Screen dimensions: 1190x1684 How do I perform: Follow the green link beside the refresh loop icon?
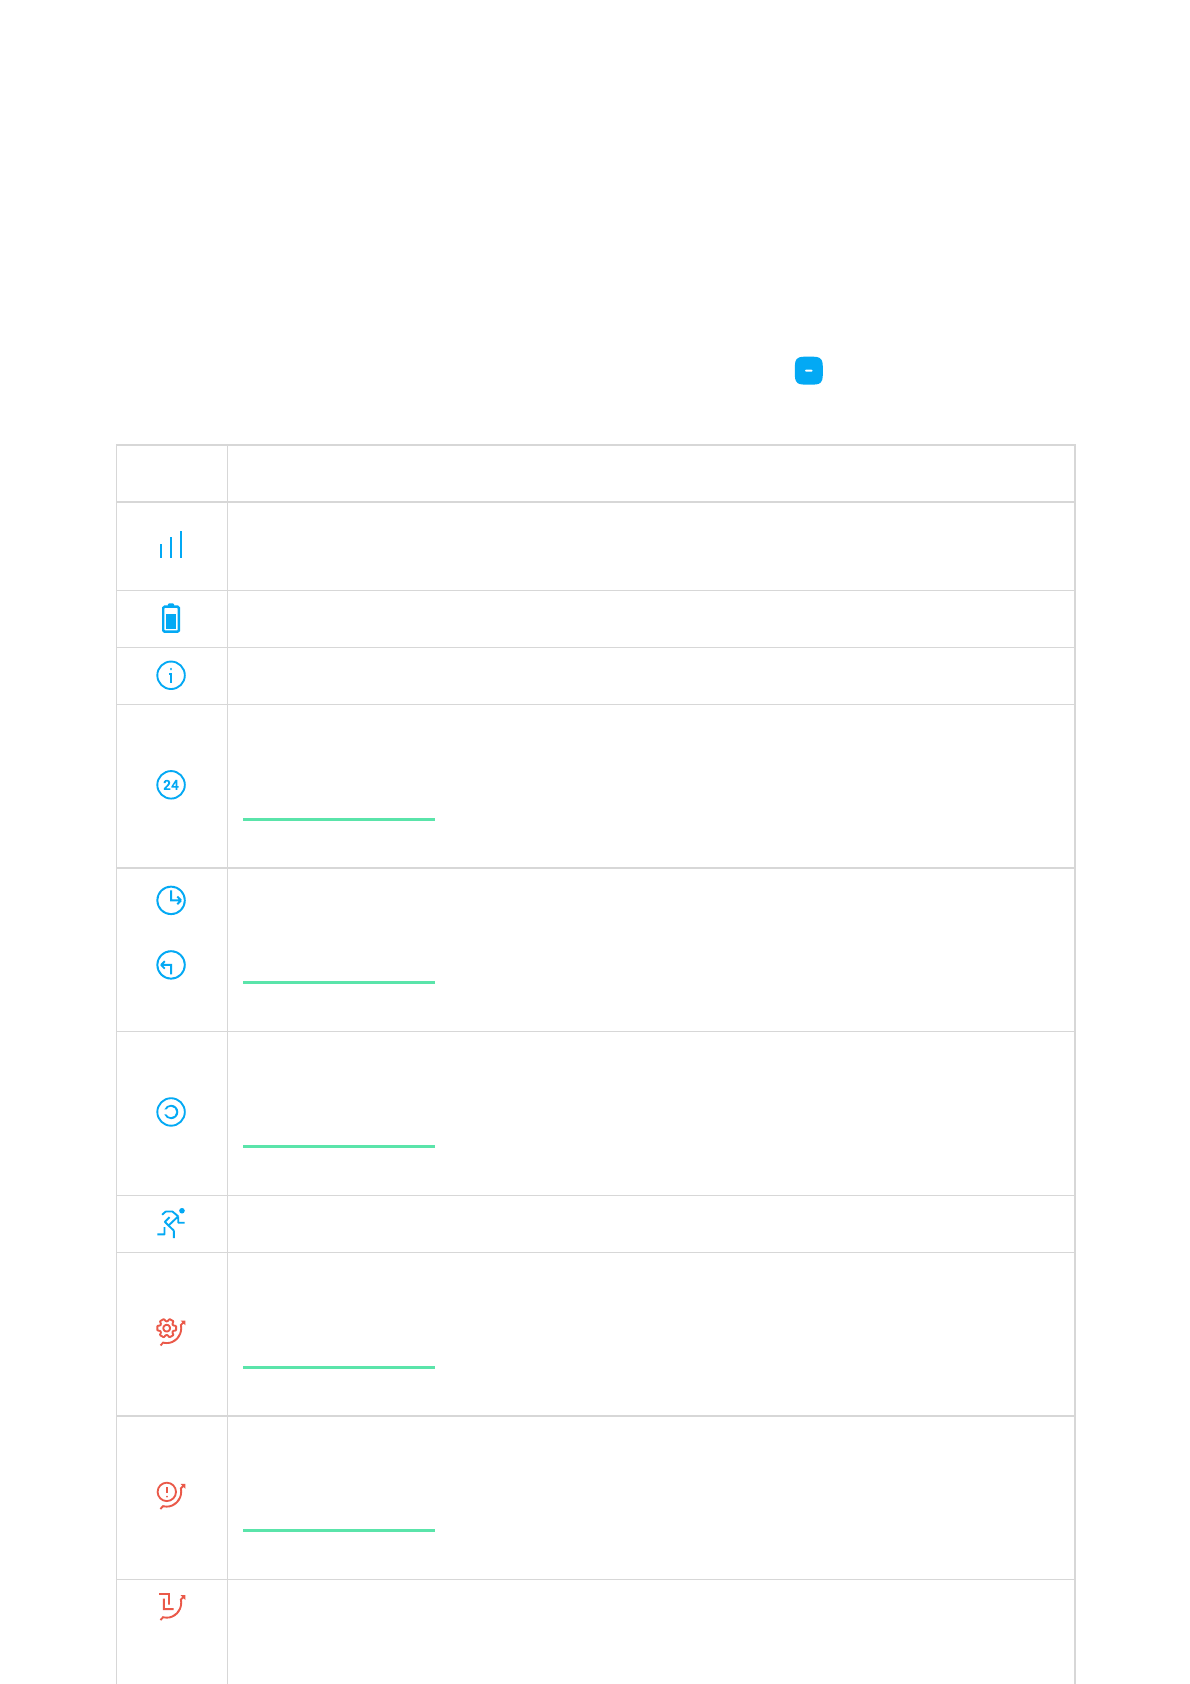pos(339,1146)
